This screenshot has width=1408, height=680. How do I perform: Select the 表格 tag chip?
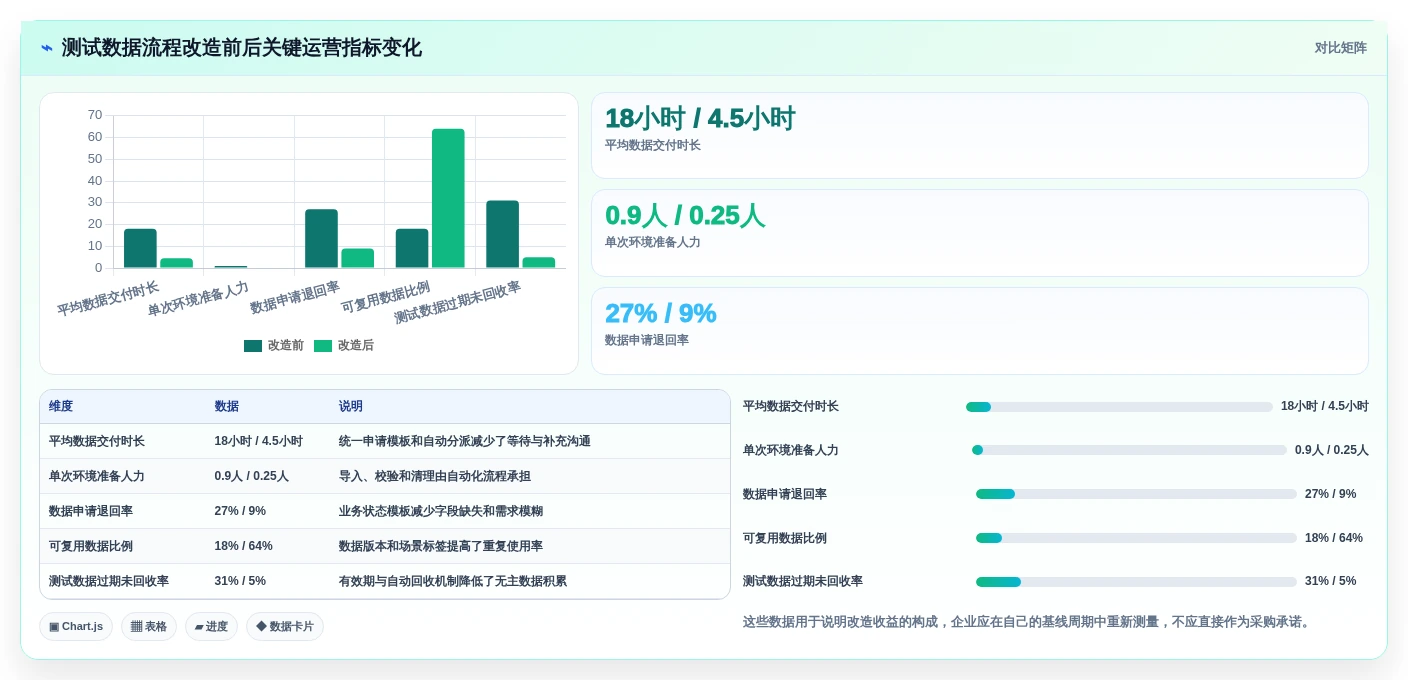coord(149,626)
